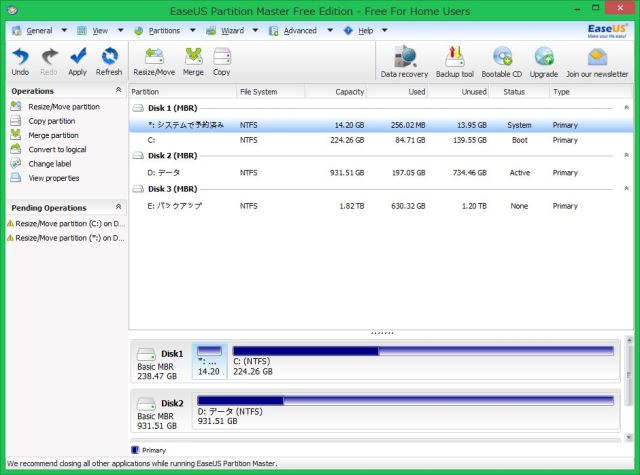Click the dropdown arrow next to Advanced
The width and height of the screenshot is (640, 475).
coord(330,30)
